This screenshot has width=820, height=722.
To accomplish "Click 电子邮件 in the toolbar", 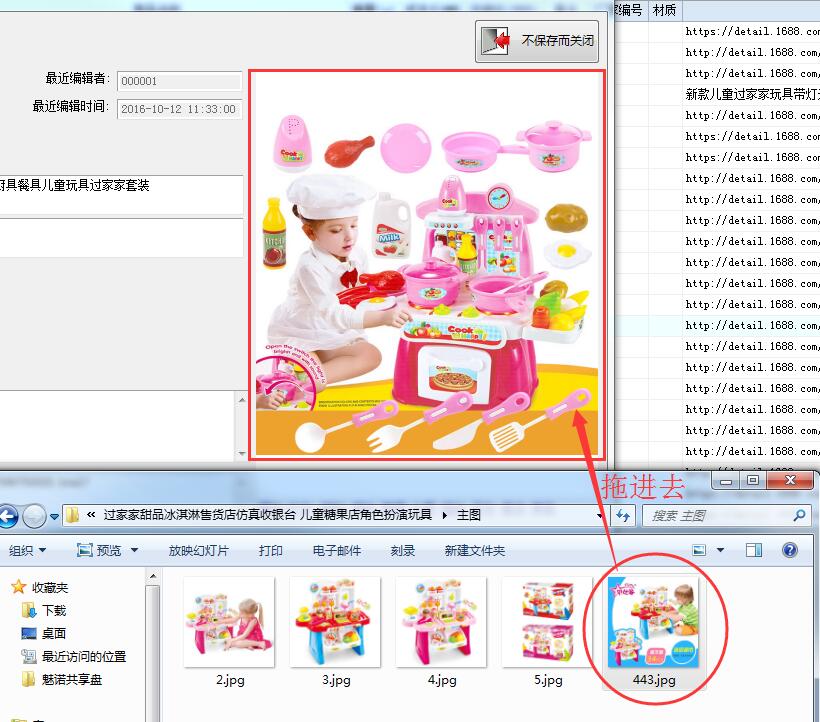I will (337, 551).
